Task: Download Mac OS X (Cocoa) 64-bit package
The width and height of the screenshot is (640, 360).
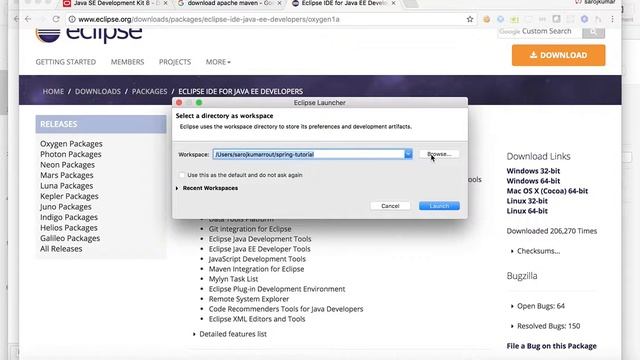Action: tap(547, 191)
